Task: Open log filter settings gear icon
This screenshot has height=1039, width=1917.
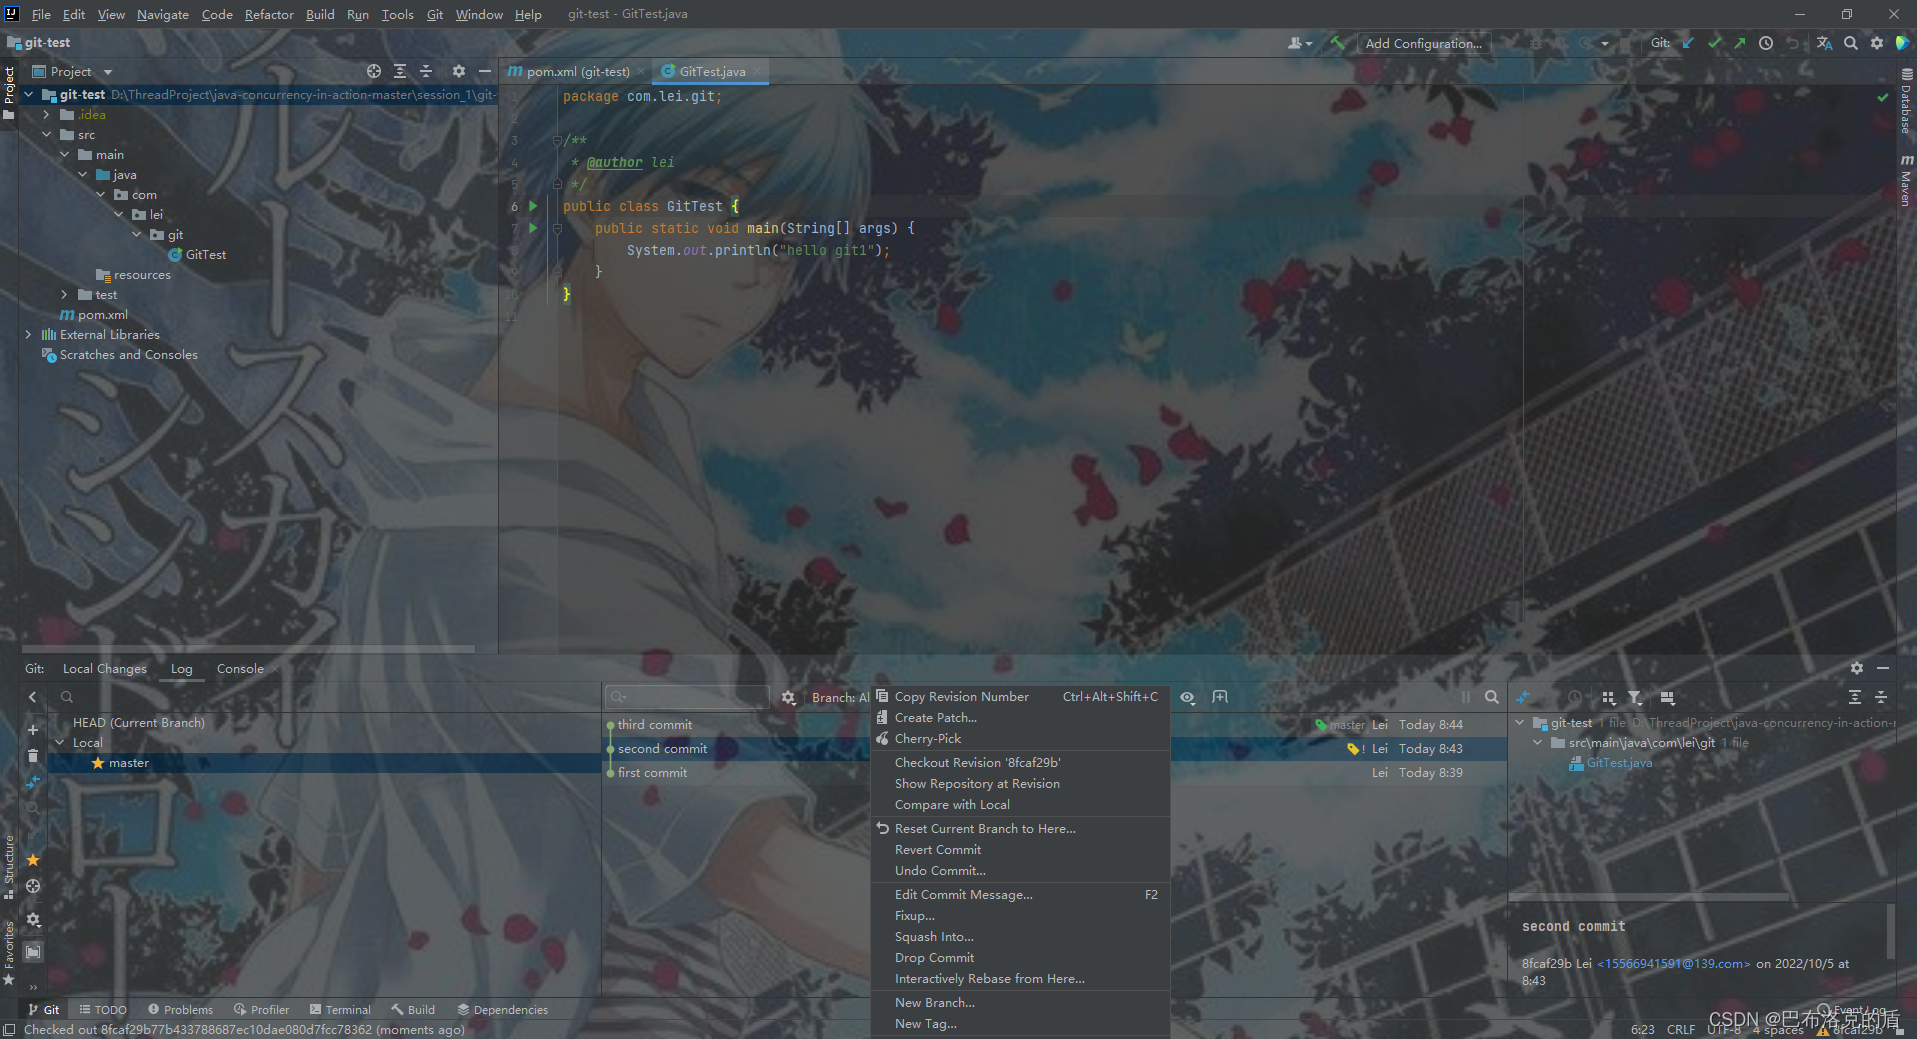Action: pos(789,697)
